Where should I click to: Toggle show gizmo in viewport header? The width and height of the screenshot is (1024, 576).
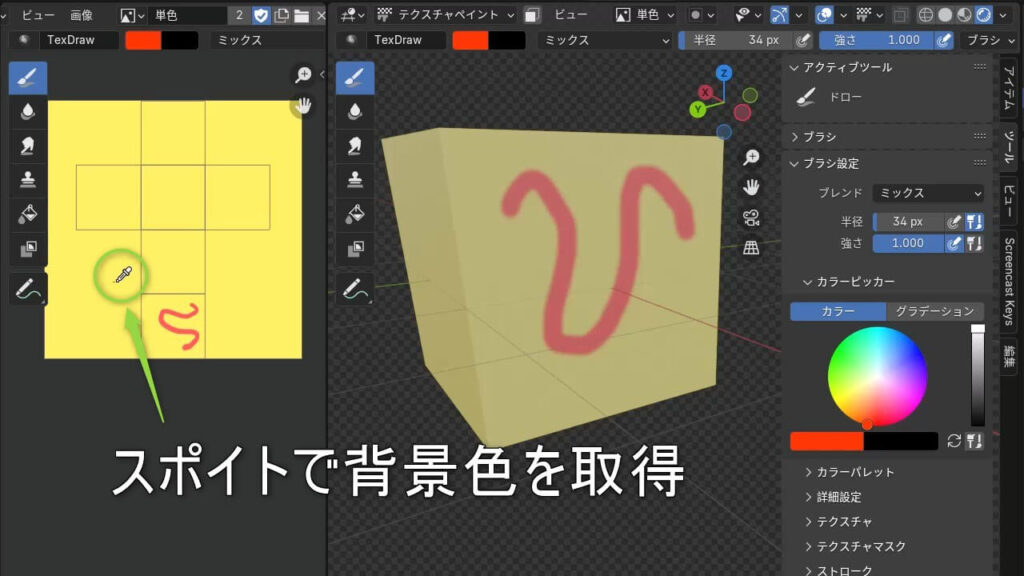(779, 14)
